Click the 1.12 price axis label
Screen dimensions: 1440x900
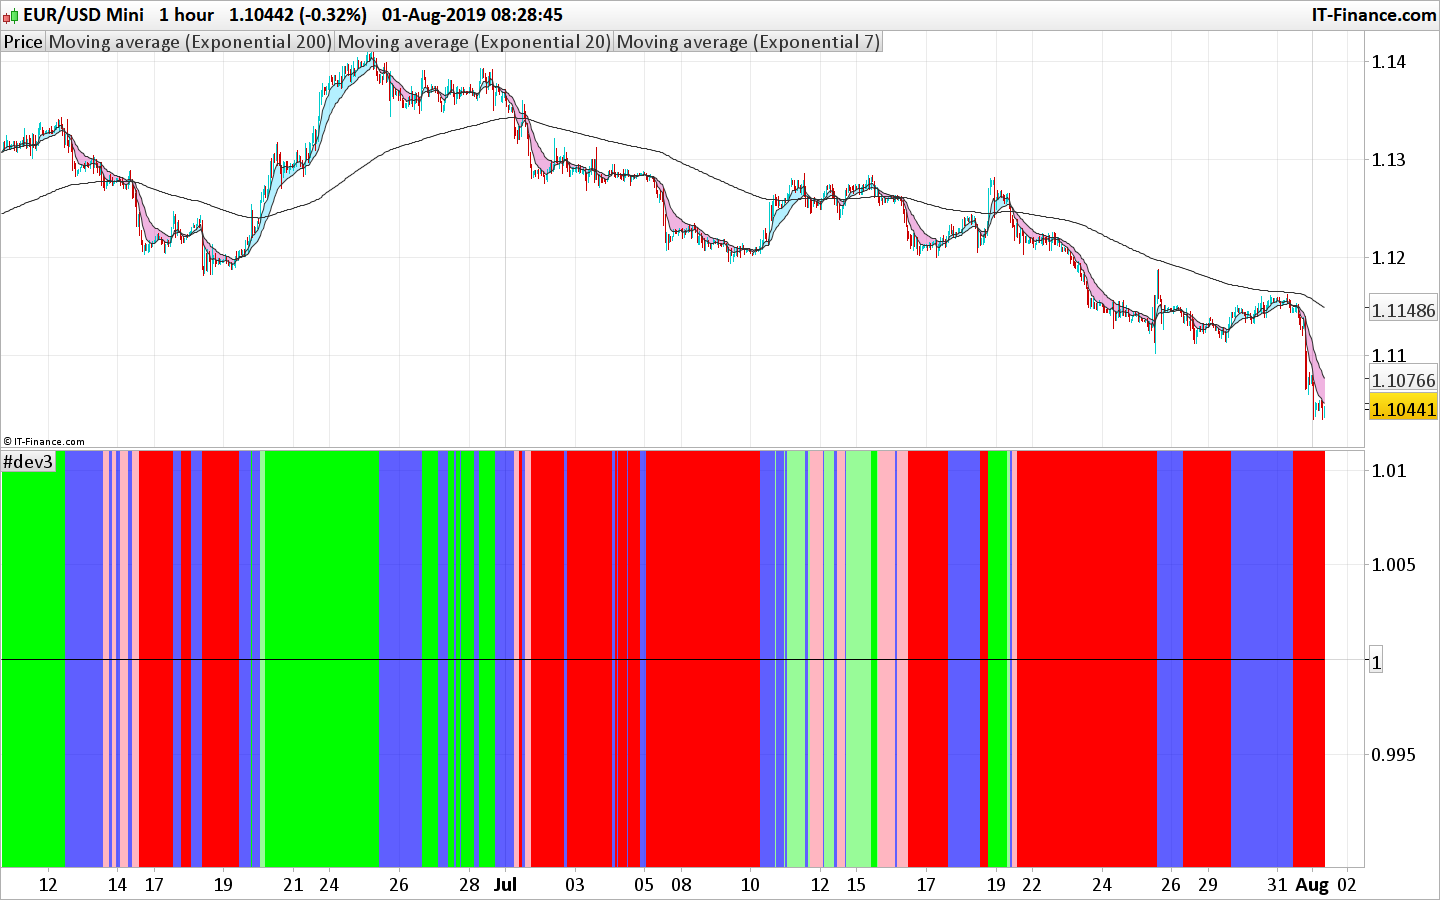point(1389,258)
